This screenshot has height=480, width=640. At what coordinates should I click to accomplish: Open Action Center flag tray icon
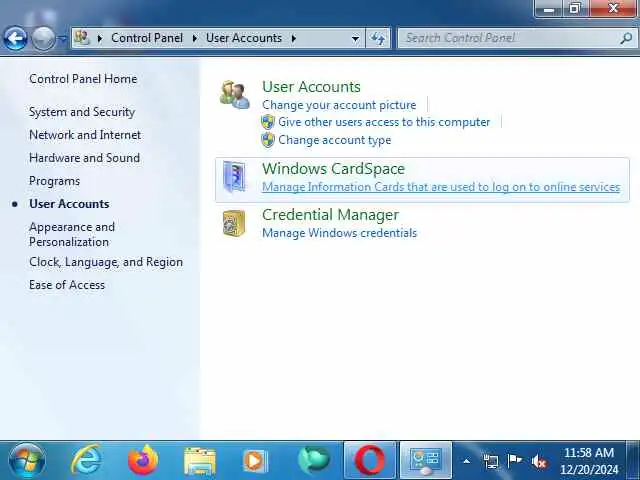[515, 460]
